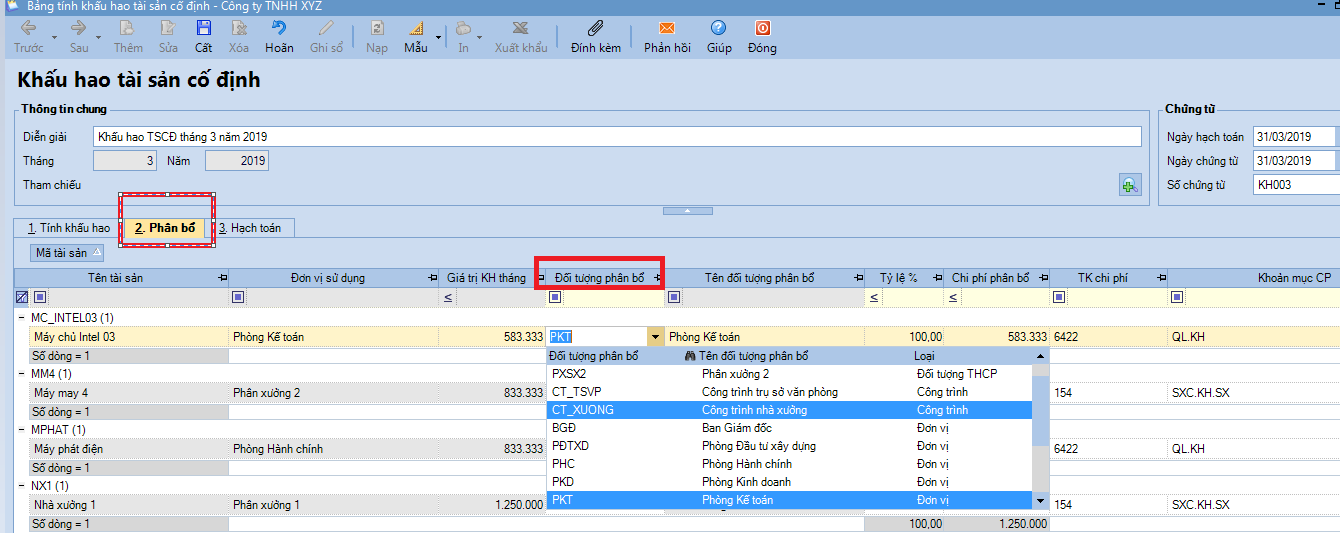This screenshot has width=1340, height=533.
Task: Choose PHC Phòng Hành chính option
Action: tap(790, 464)
